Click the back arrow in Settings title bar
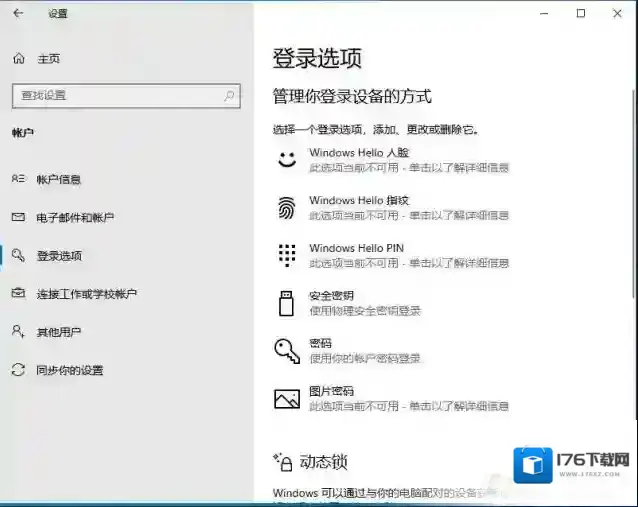 18,13
